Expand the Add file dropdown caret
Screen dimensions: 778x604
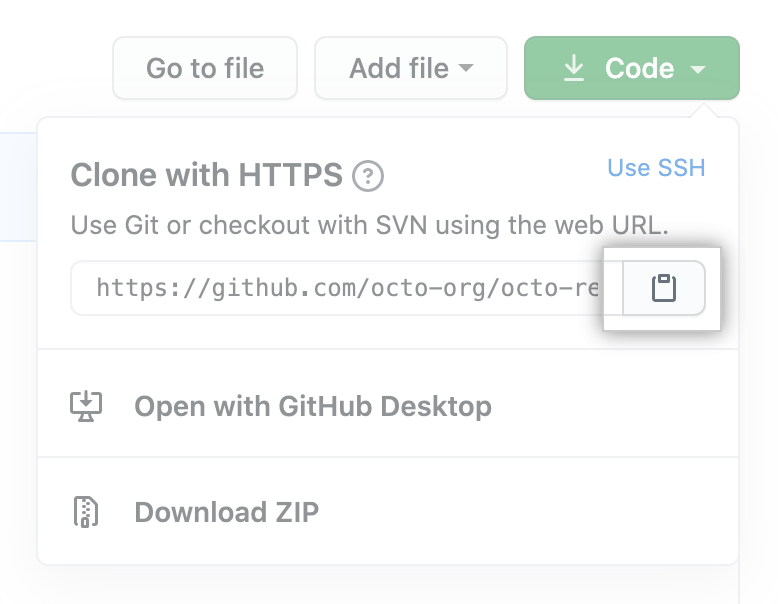pyautogui.click(x=466, y=69)
